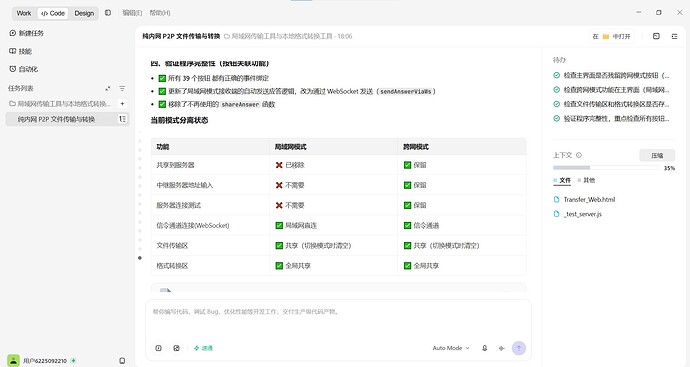Image resolution: width=690 pixels, height=367 pixels.
Task: Open the 技能 skills page
Action: click(x=21, y=51)
